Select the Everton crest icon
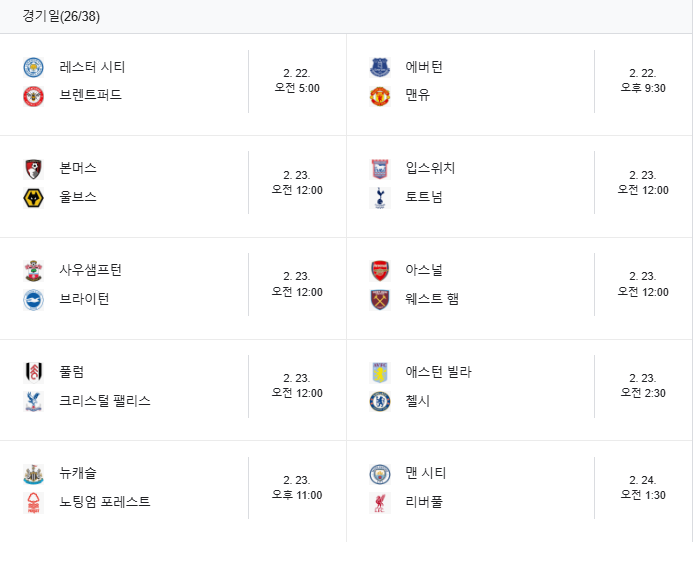The height and width of the screenshot is (572, 698). click(x=380, y=68)
